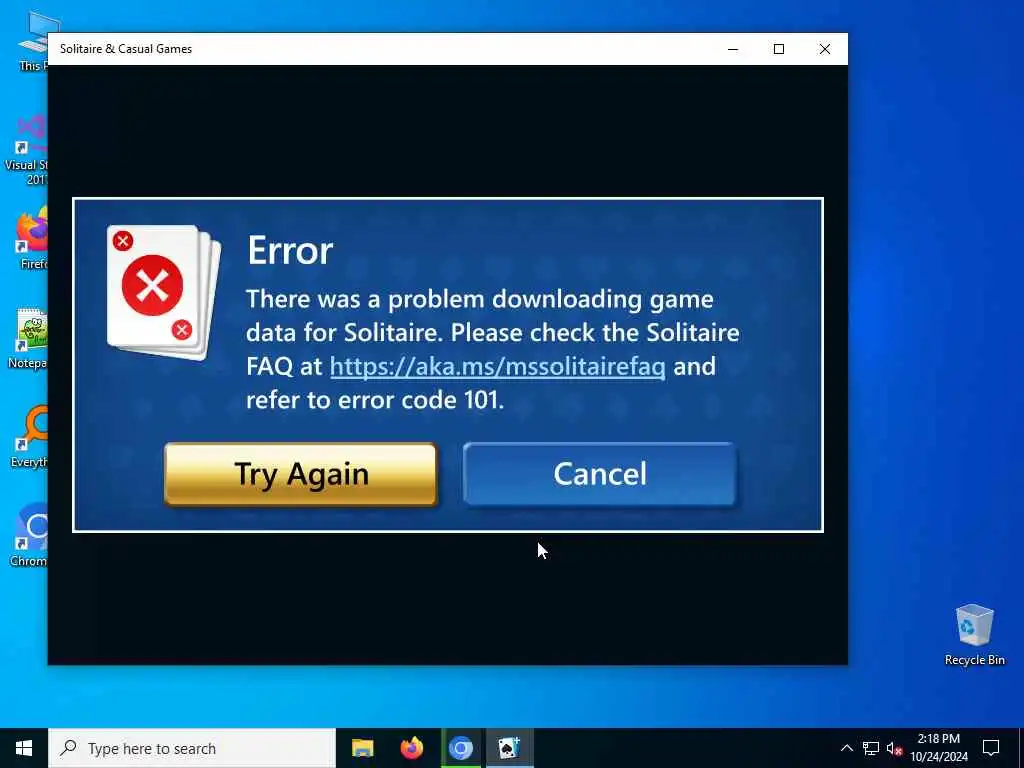Click the Error heading text

290,250
